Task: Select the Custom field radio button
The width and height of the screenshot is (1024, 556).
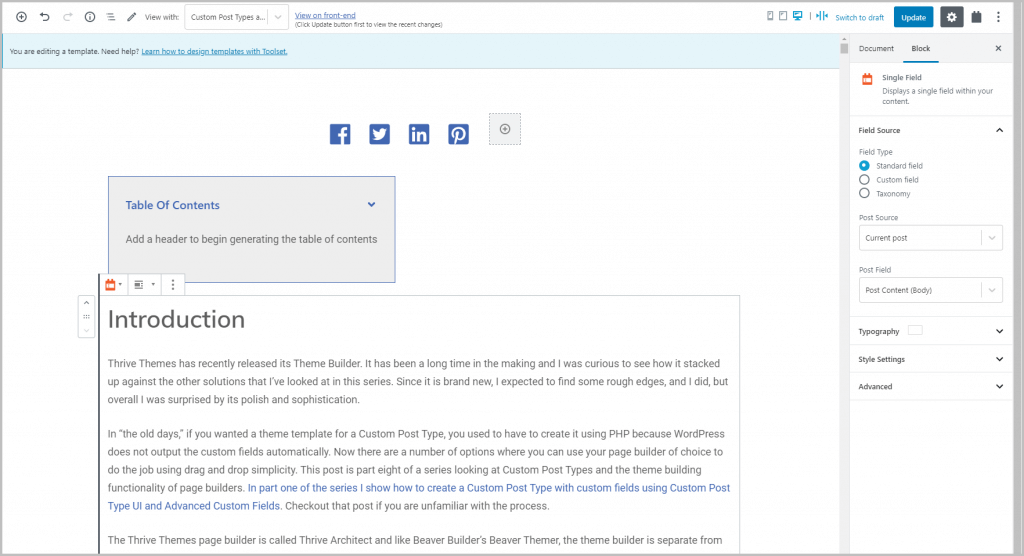Action: [864, 180]
